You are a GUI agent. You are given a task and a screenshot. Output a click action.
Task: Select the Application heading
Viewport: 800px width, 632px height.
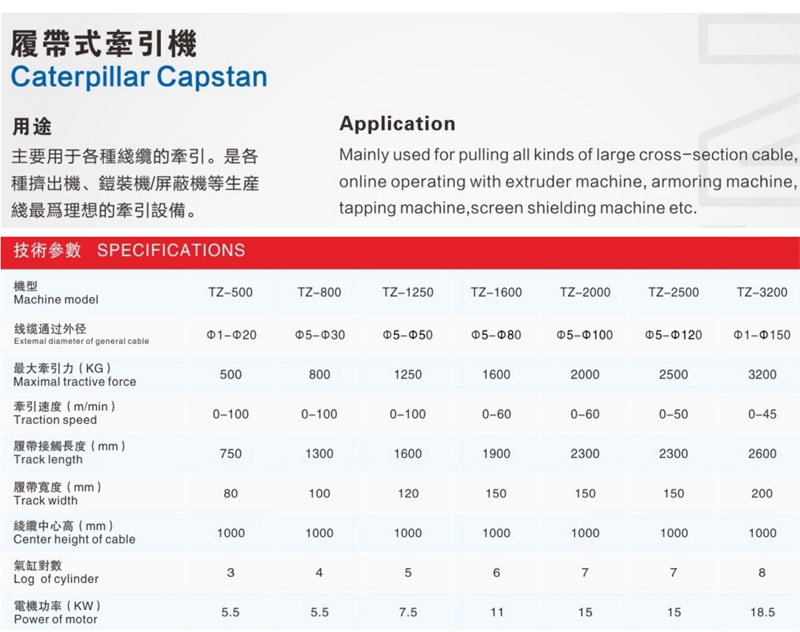click(397, 124)
